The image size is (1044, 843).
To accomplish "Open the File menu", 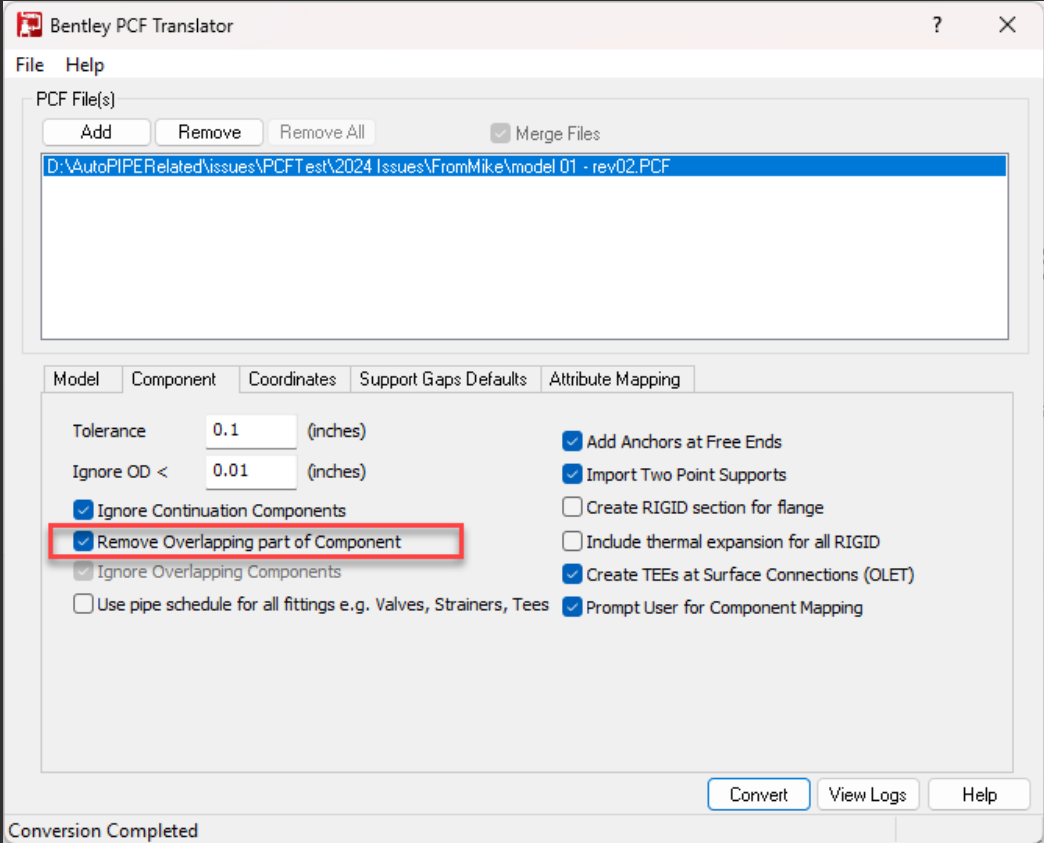I will (30, 65).
